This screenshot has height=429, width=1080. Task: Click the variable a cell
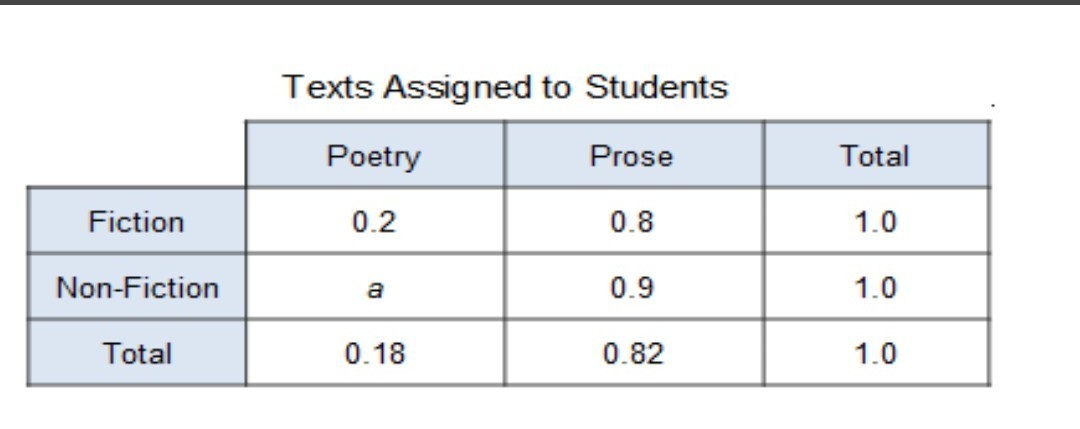point(374,286)
